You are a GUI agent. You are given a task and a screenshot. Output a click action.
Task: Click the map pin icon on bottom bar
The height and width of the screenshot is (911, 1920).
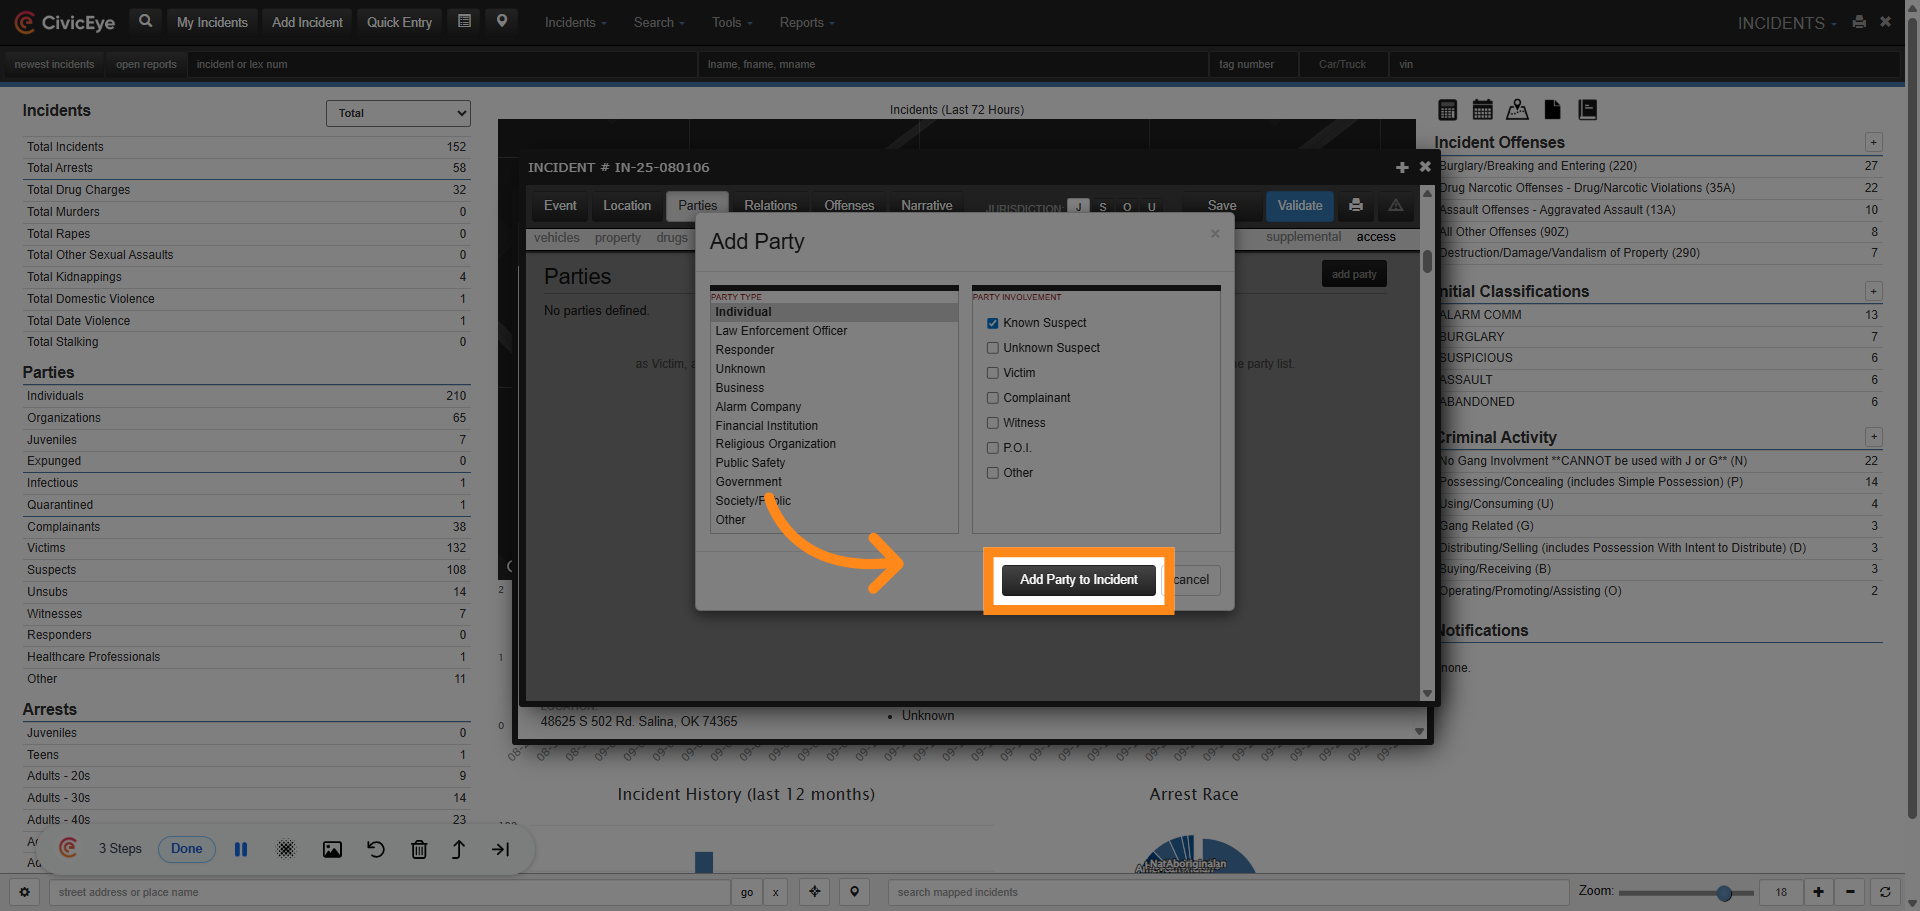point(854,892)
